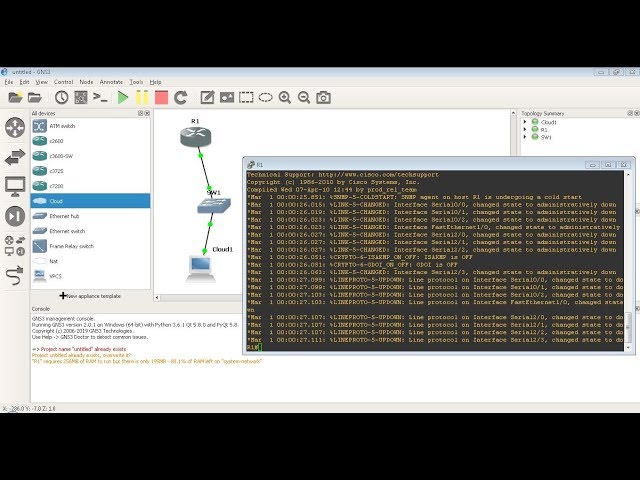
Task: Select ATM switch in device list
Action: pos(91,126)
